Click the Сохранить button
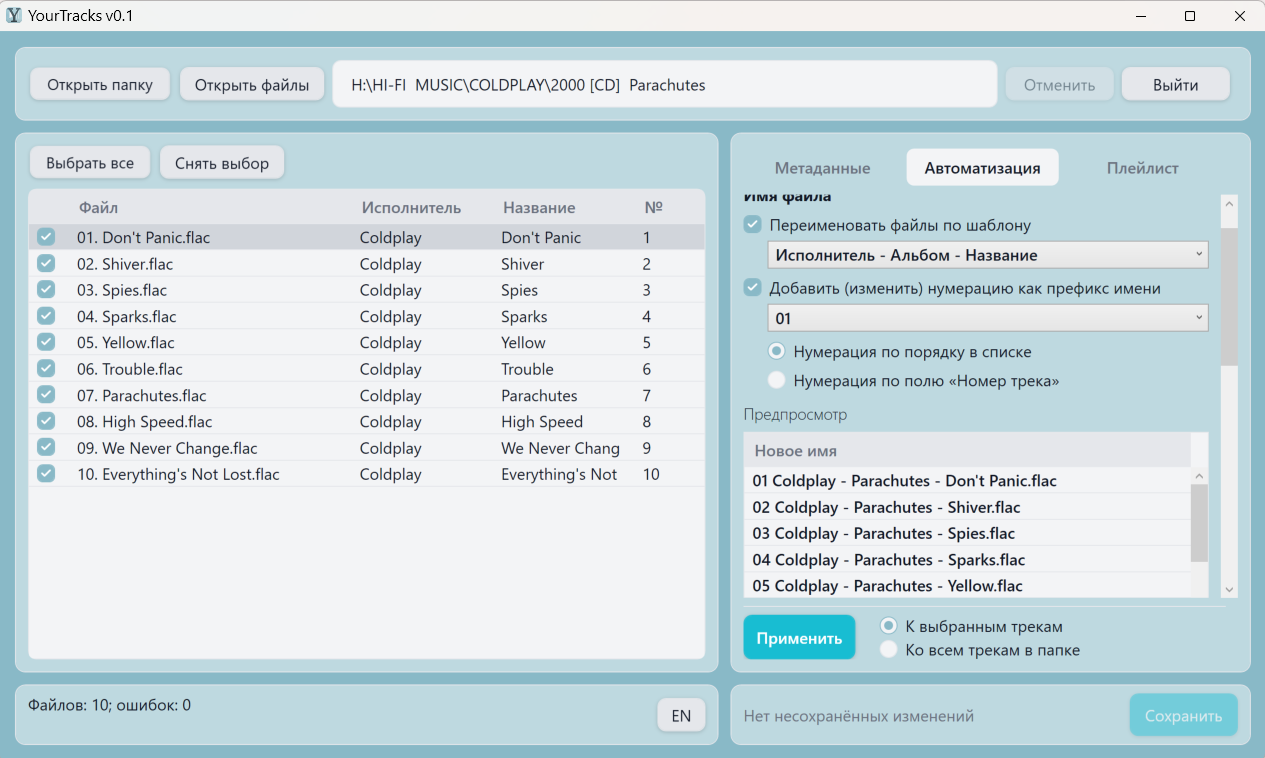 [x=1183, y=715]
